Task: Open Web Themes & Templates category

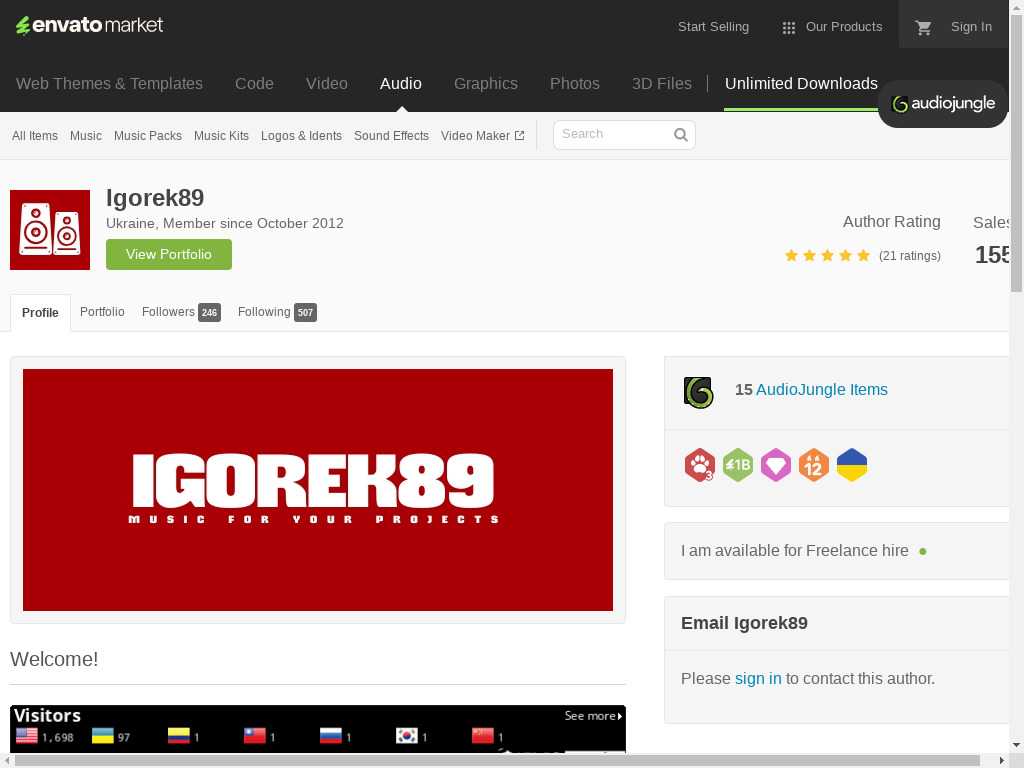Action: tap(109, 84)
